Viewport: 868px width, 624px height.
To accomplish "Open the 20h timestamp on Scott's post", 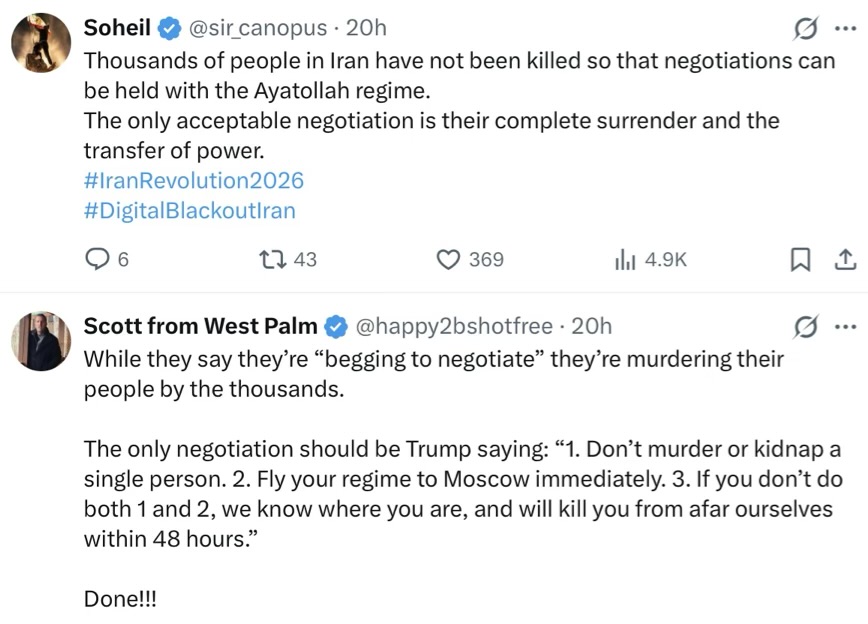I will (x=592, y=326).
